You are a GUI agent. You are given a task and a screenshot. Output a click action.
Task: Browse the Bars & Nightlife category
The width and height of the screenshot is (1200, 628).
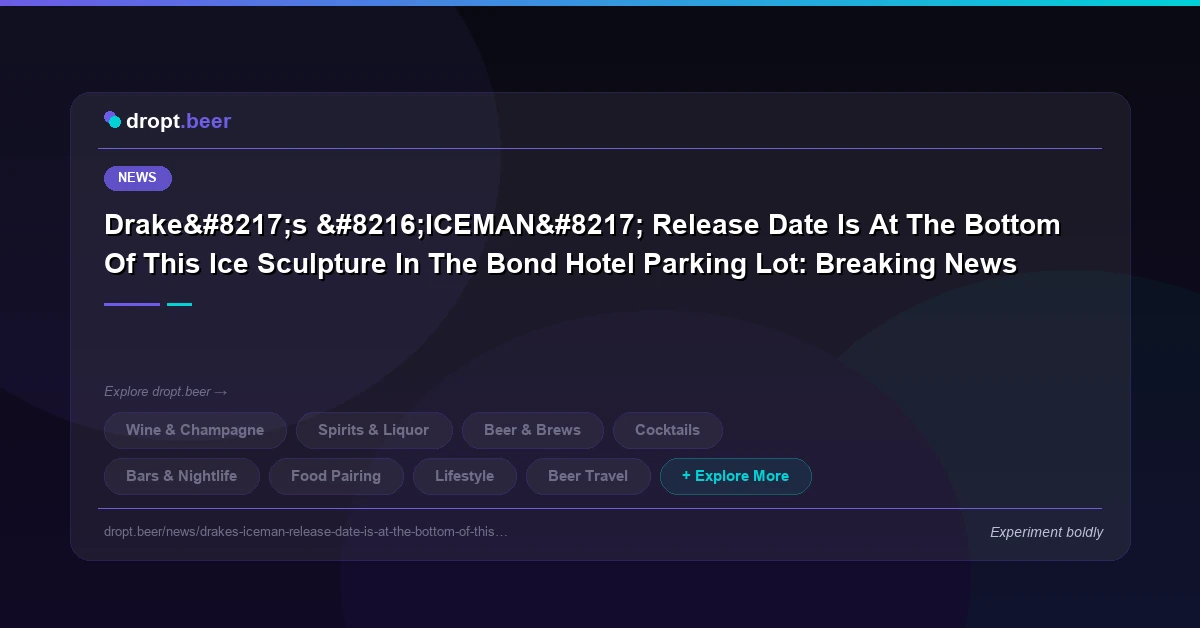coord(181,476)
